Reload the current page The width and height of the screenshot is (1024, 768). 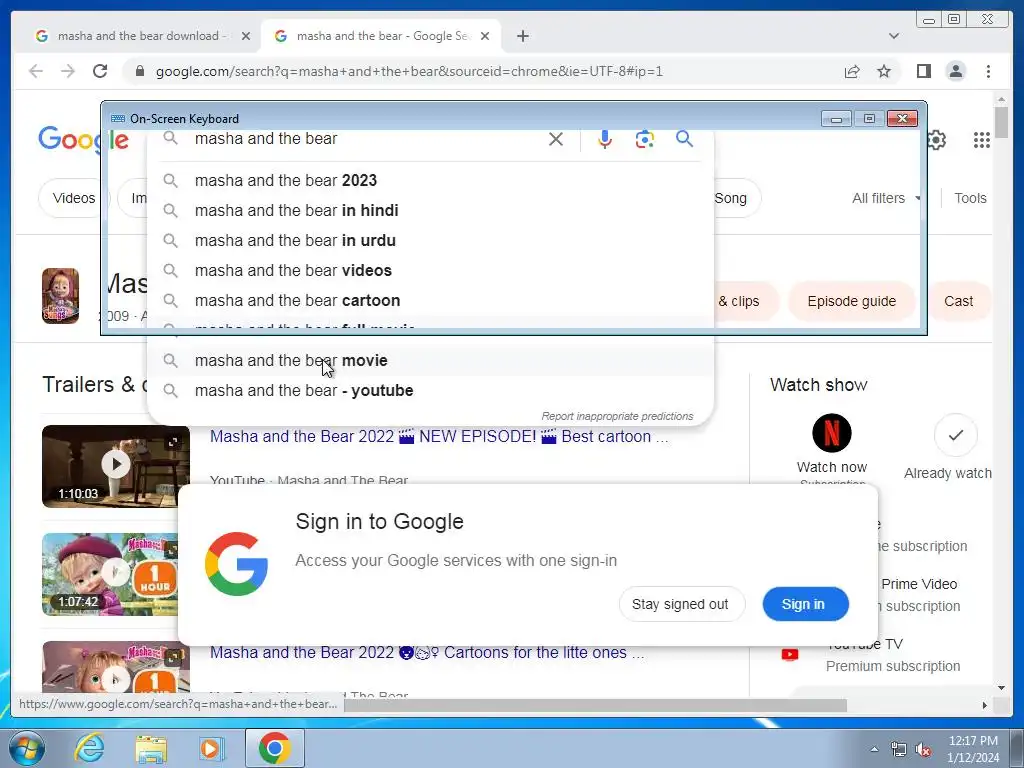coord(100,71)
